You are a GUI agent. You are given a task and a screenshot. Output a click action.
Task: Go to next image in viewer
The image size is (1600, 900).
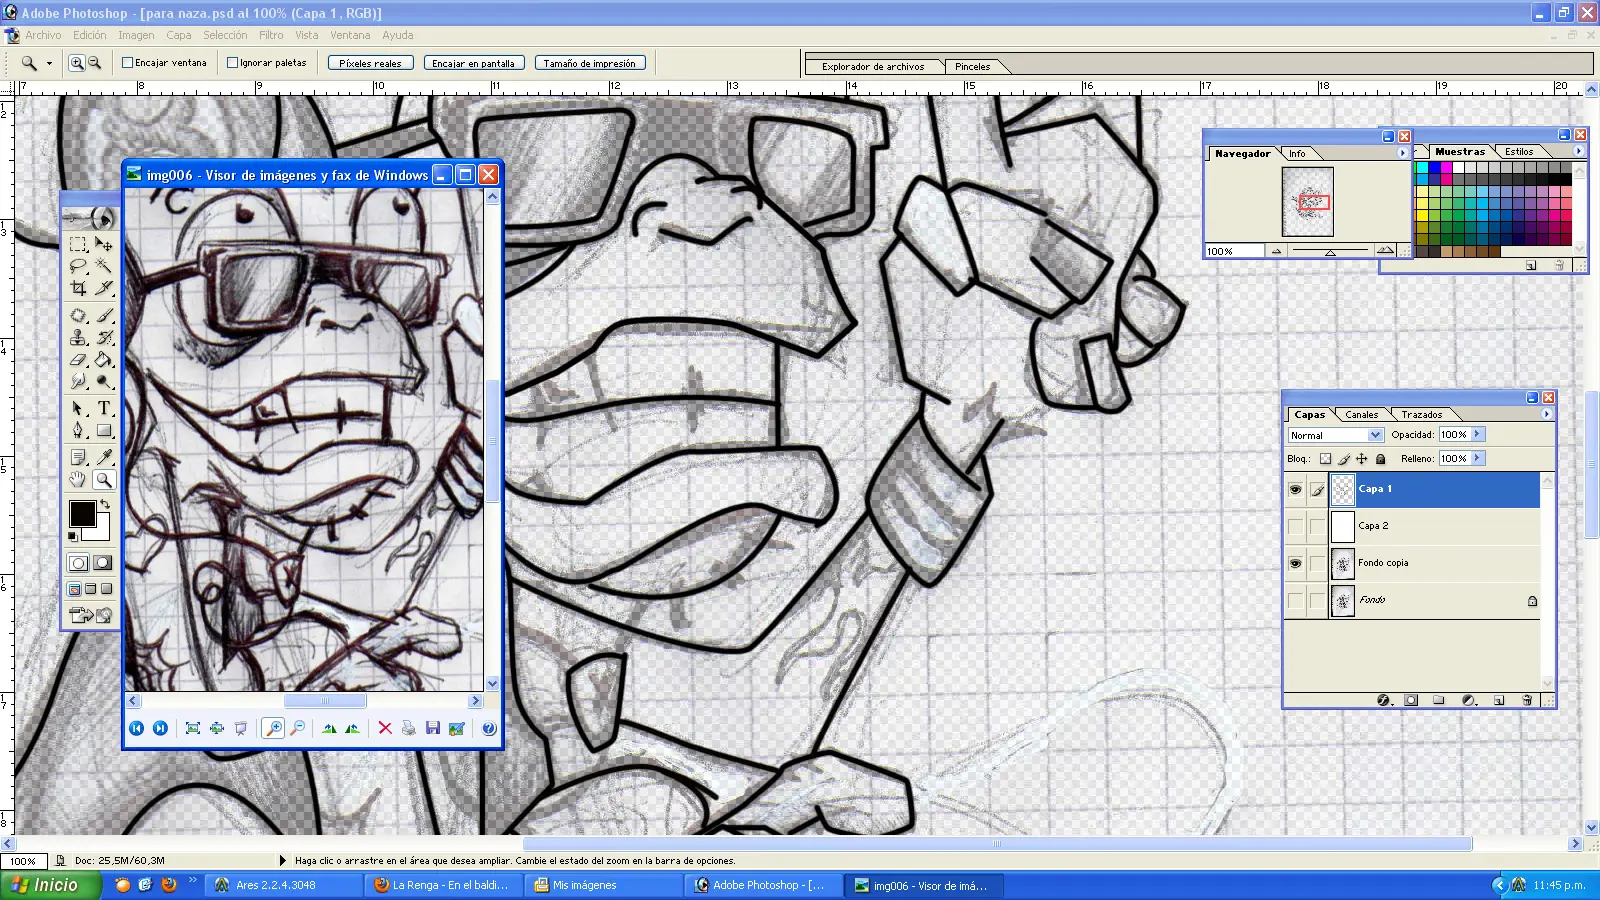tap(160, 728)
